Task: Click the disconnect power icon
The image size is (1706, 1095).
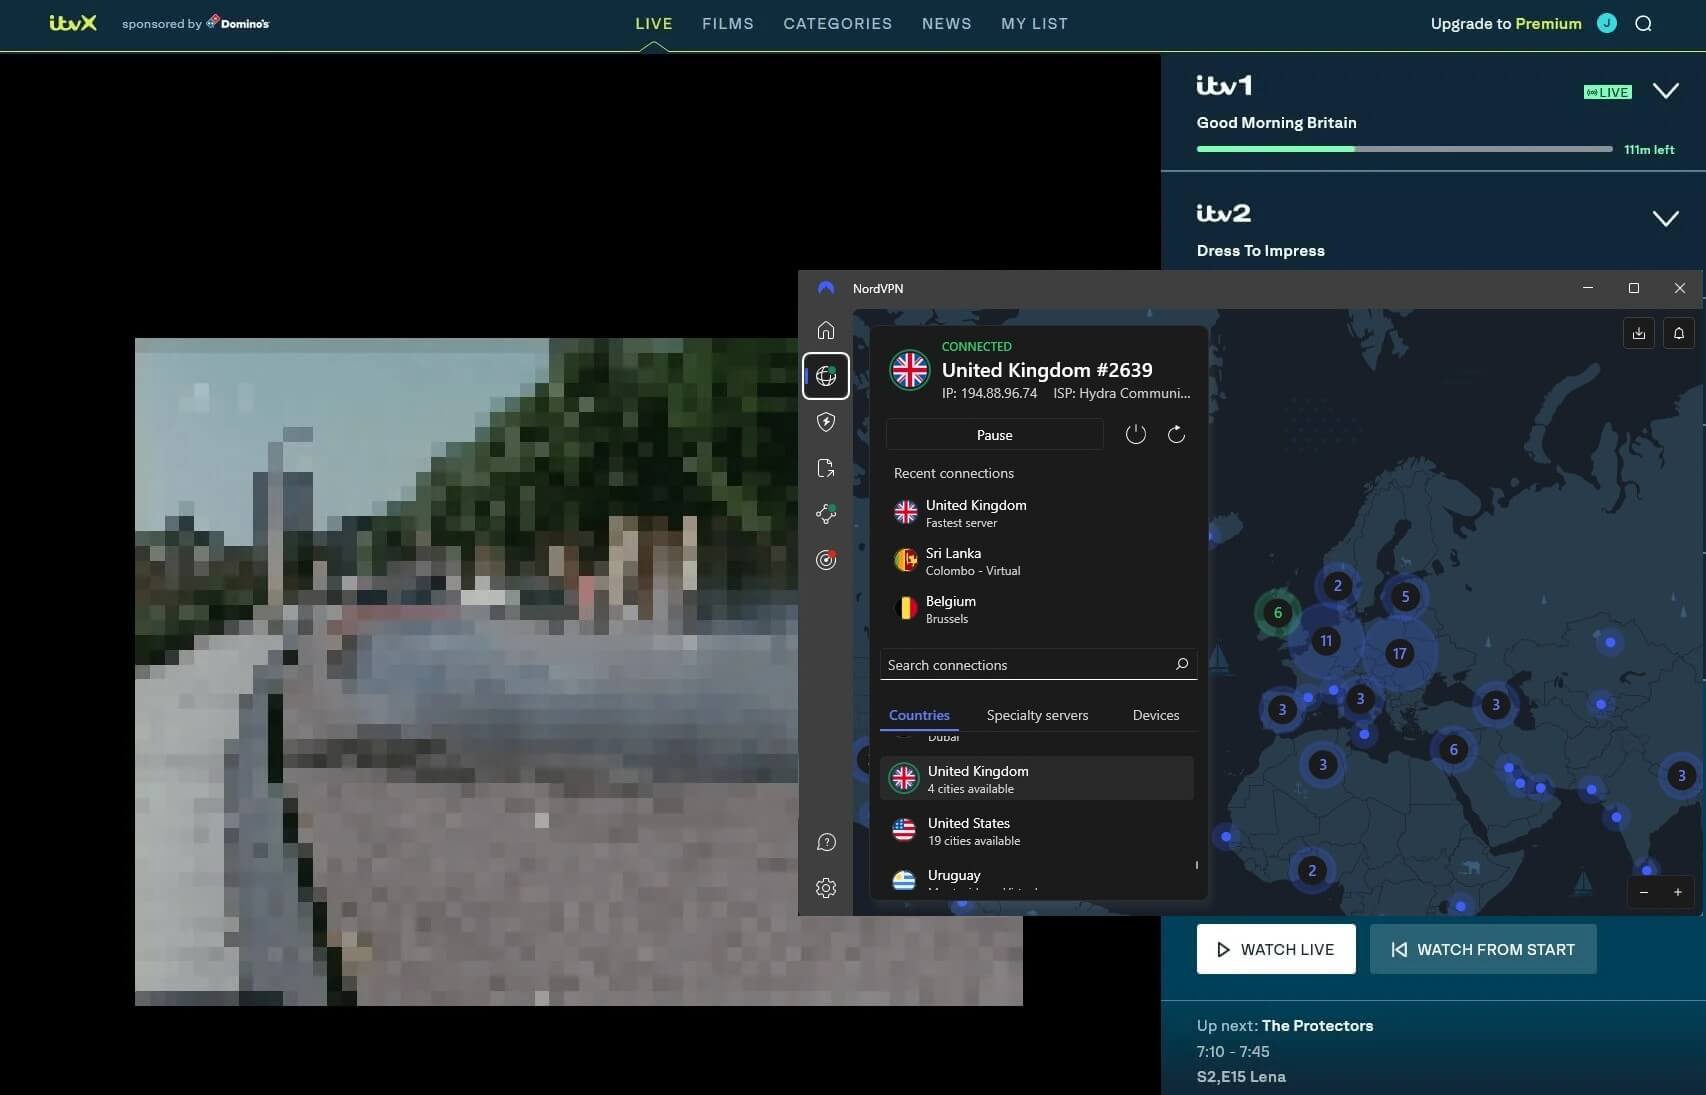Action: click(x=1135, y=434)
